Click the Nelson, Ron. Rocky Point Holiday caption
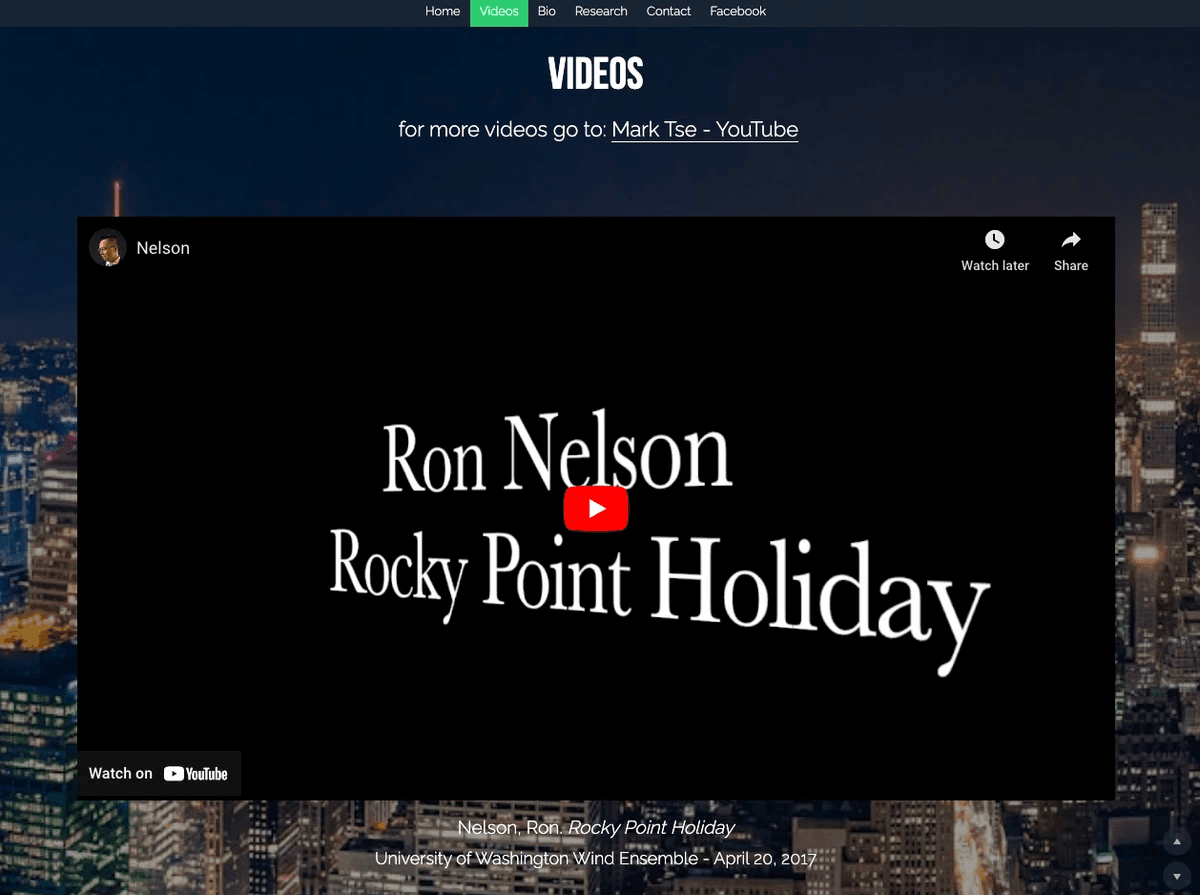This screenshot has height=895, width=1200. point(596,828)
